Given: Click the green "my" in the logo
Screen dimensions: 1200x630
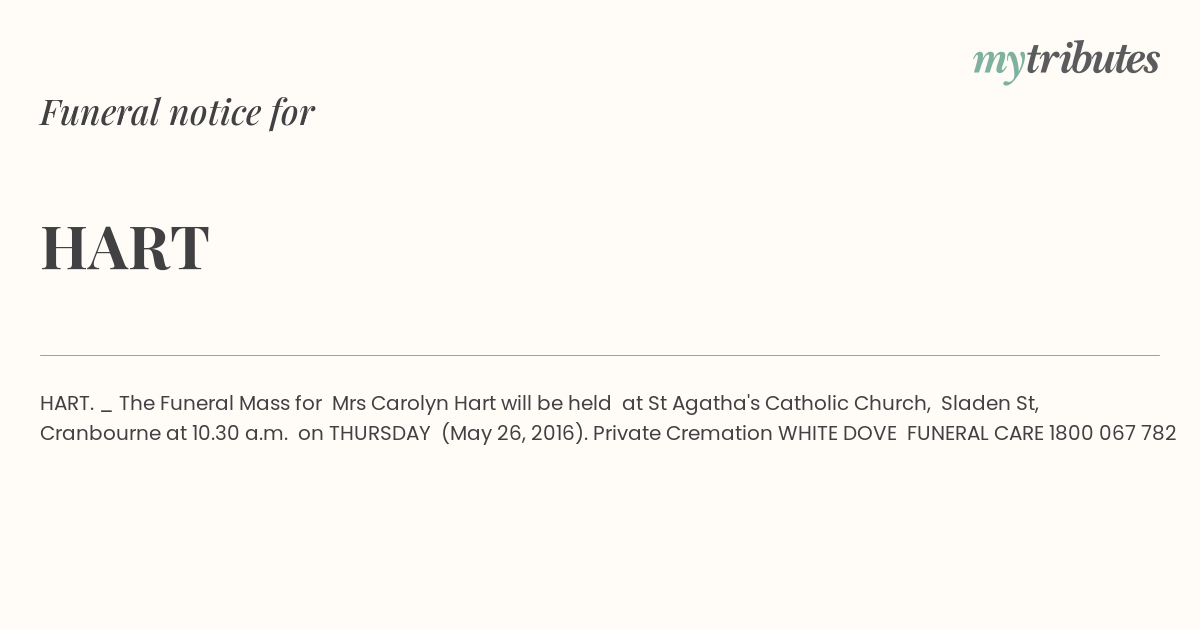Looking at the screenshot, I should pyautogui.click(x=998, y=62).
